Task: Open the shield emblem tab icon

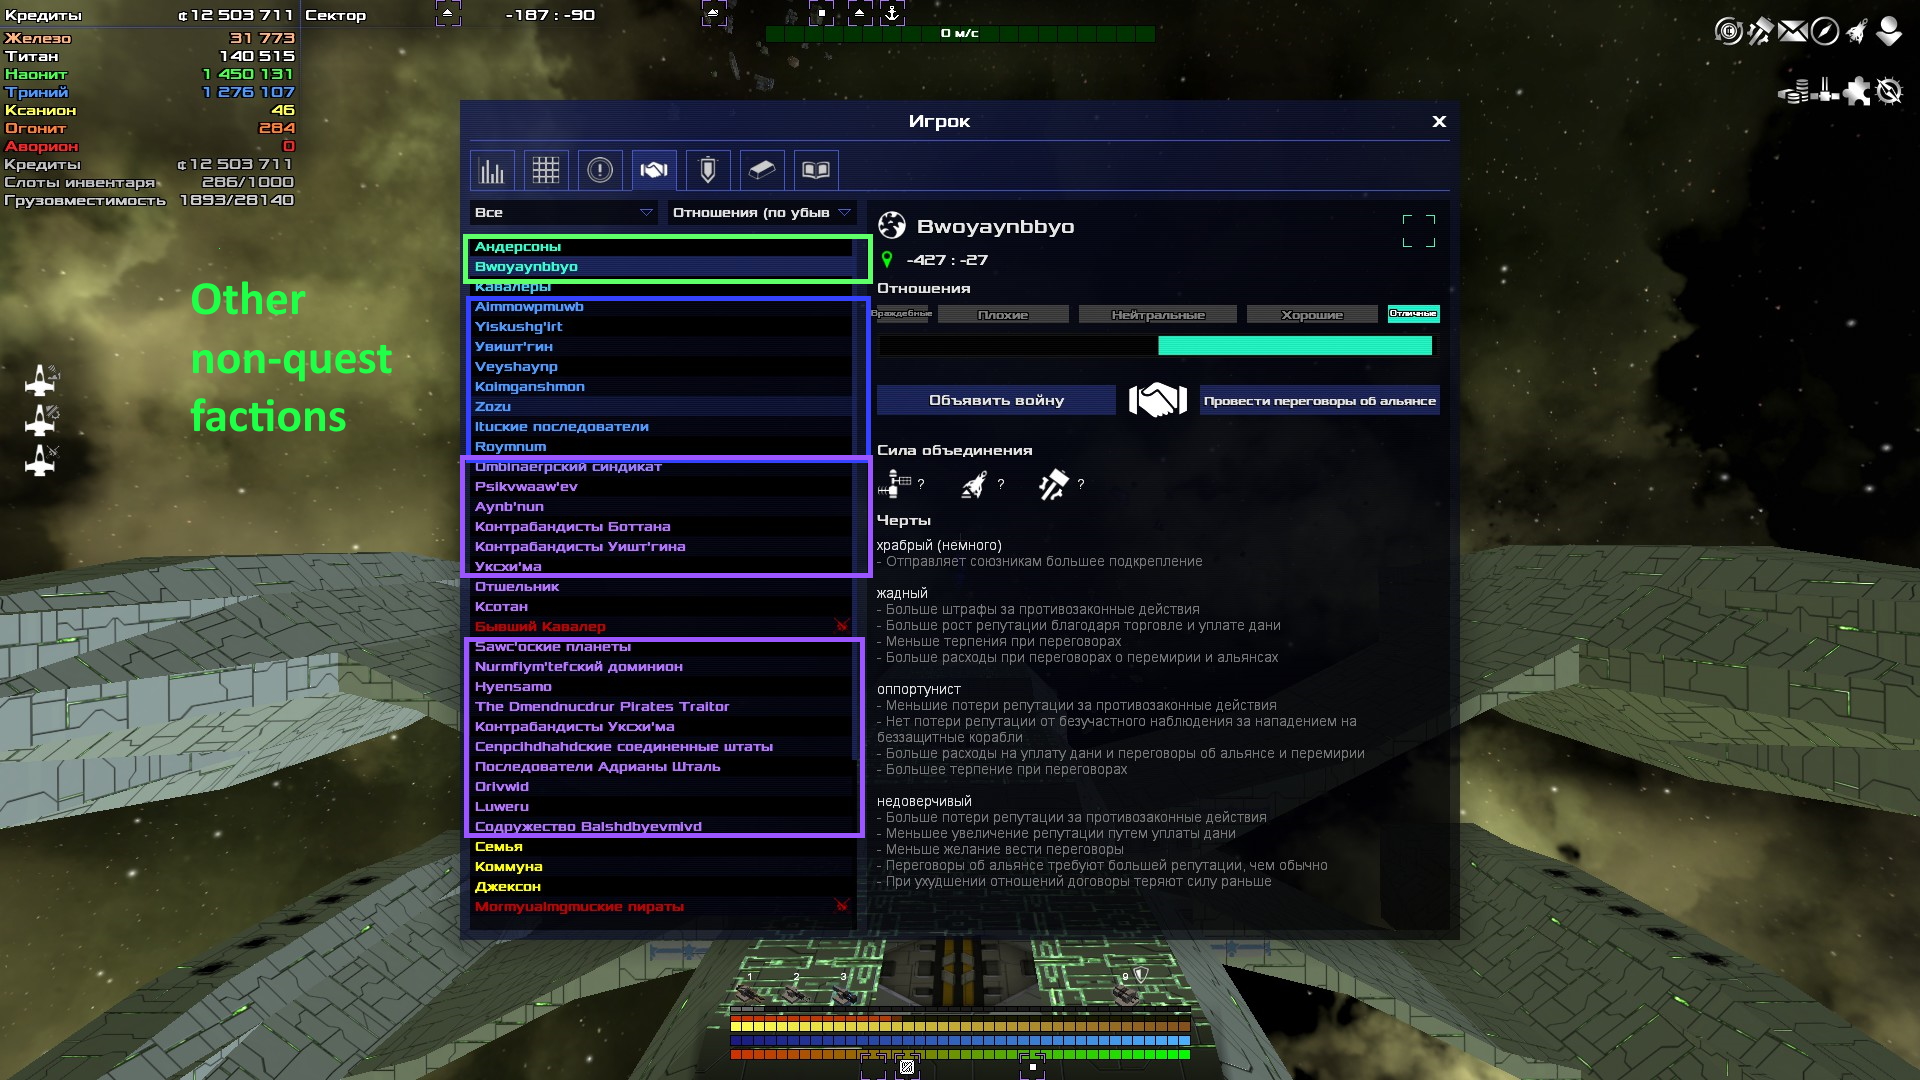Action: [708, 171]
